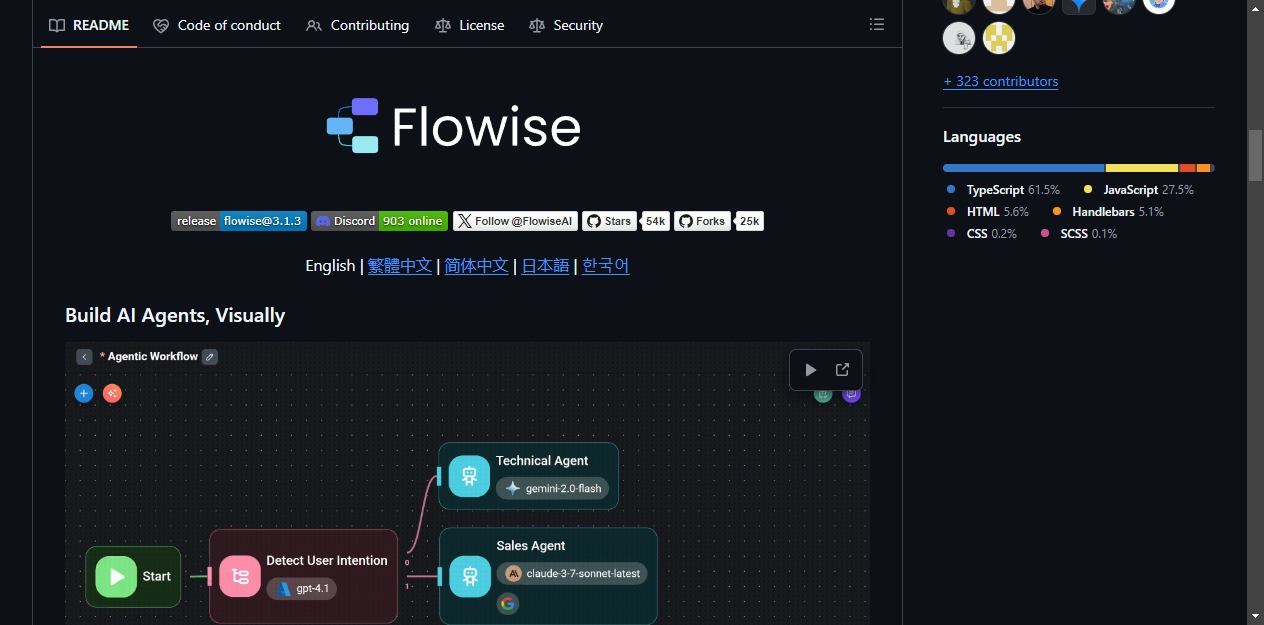Click the purple chat icon on canvas
Image resolution: width=1264 pixels, height=625 pixels.
(x=852, y=395)
